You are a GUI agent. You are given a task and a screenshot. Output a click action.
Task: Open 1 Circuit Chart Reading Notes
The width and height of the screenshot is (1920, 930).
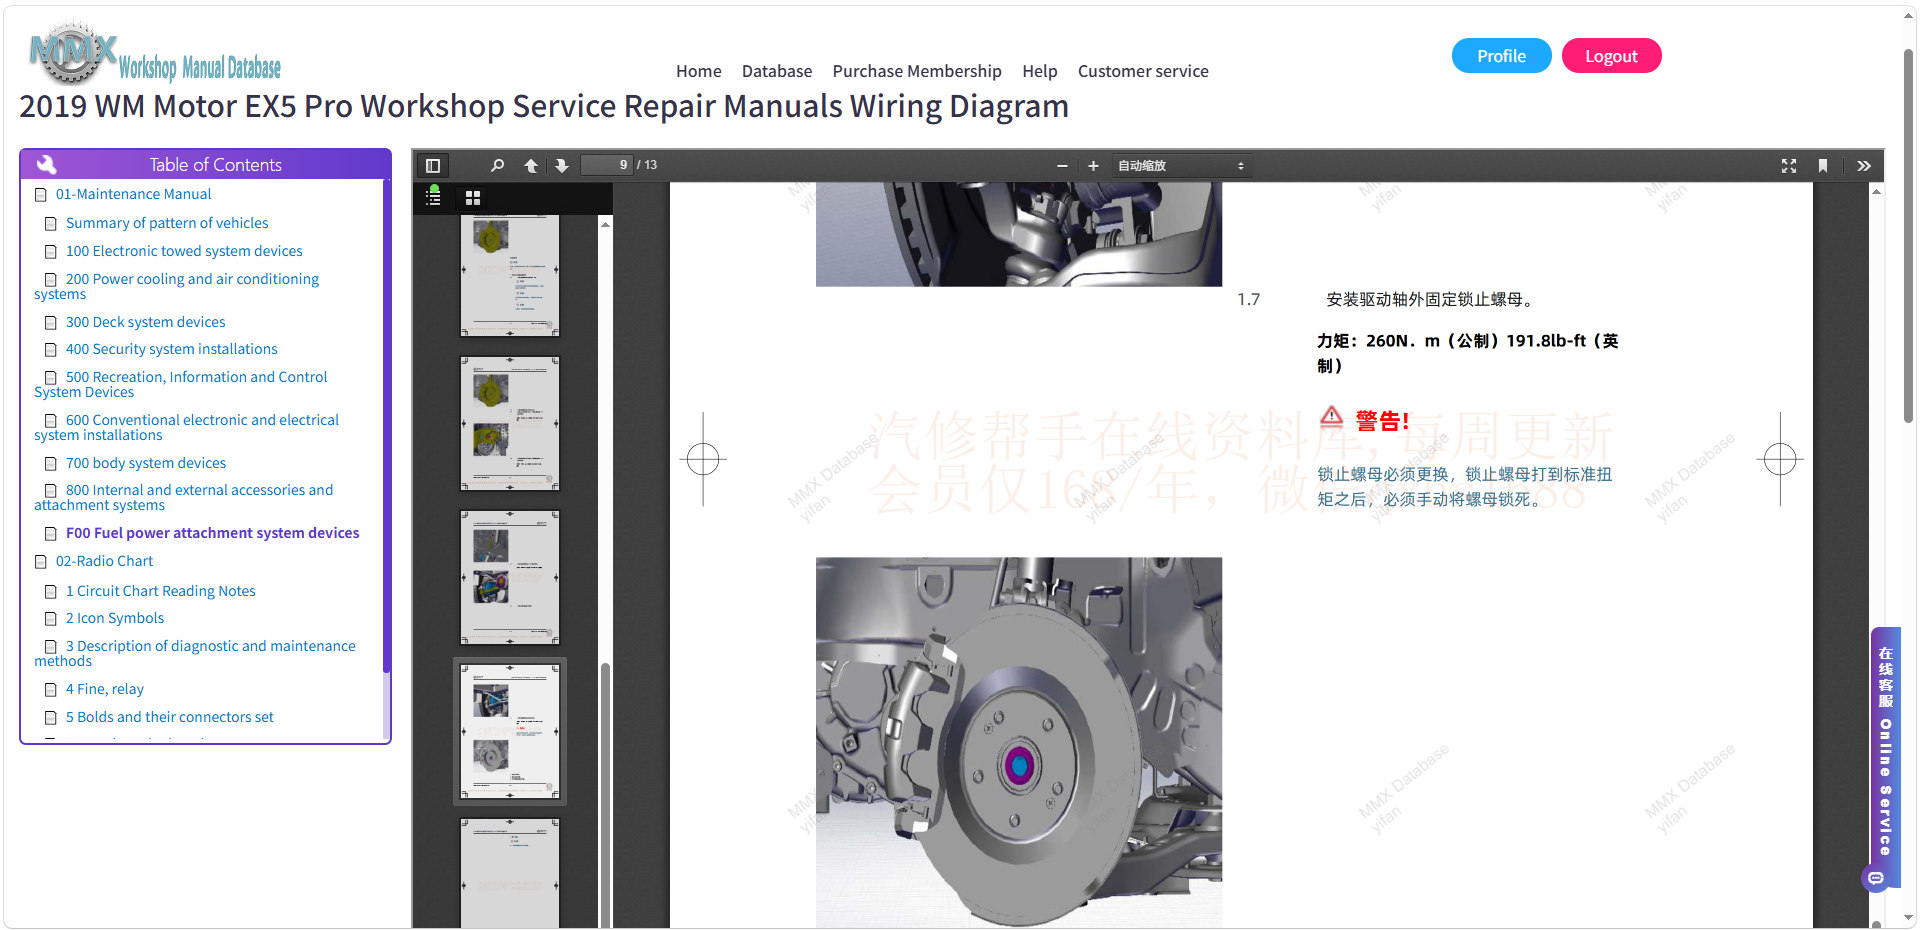click(x=160, y=591)
